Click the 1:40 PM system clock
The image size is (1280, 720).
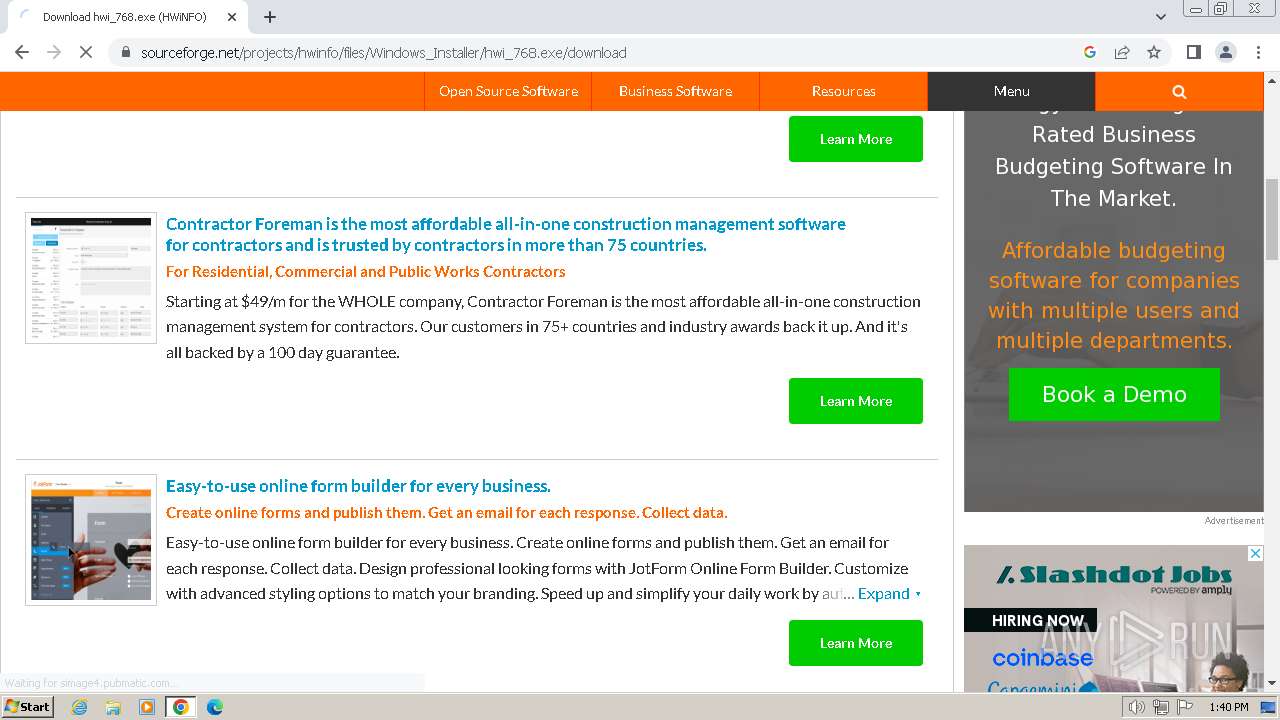point(1228,707)
